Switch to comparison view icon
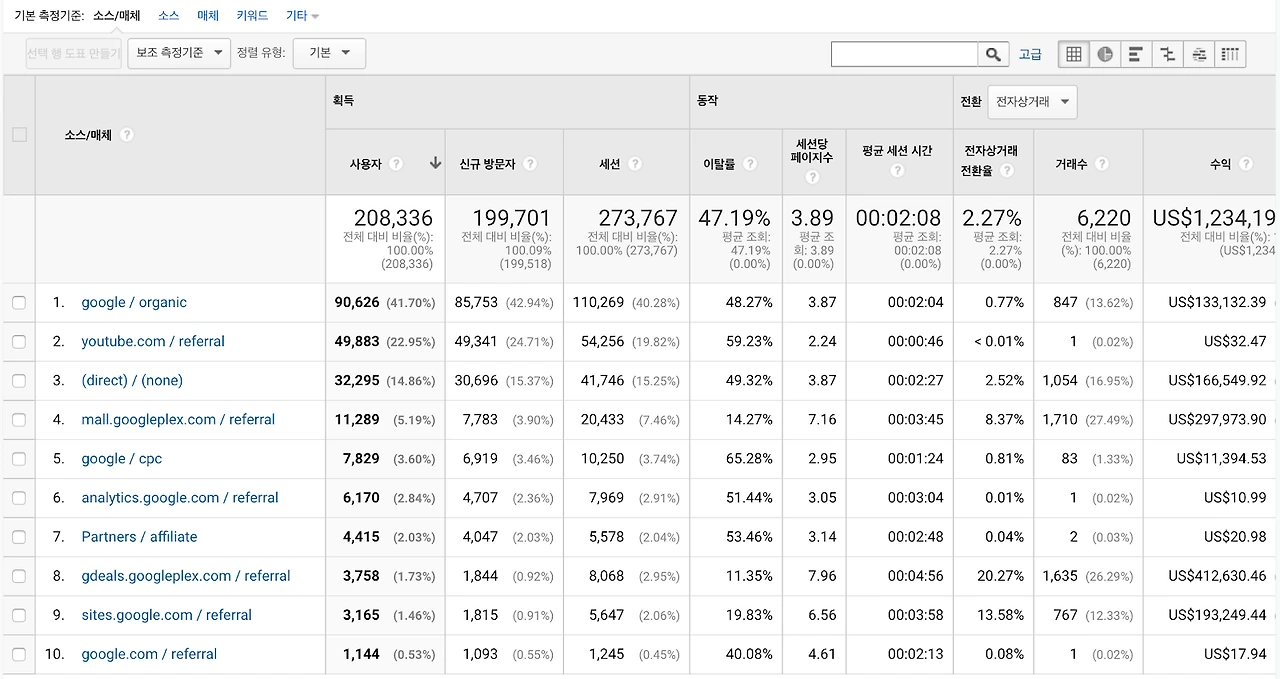The width and height of the screenshot is (1280, 679). click(1167, 54)
